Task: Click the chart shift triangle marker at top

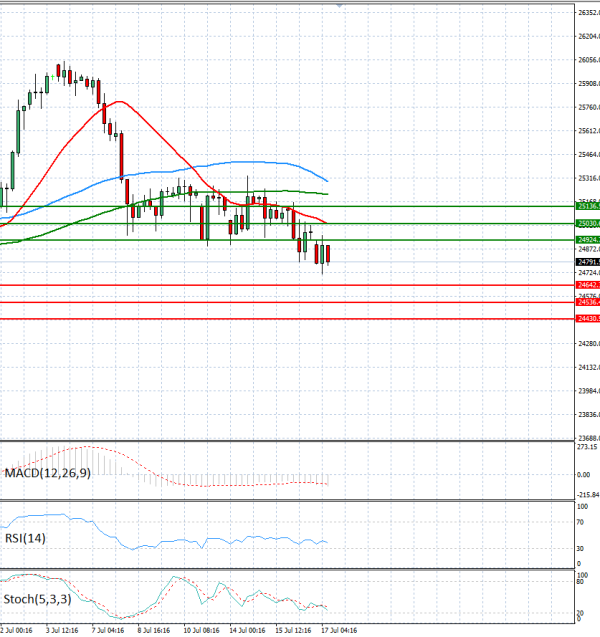Action: (340, 6)
